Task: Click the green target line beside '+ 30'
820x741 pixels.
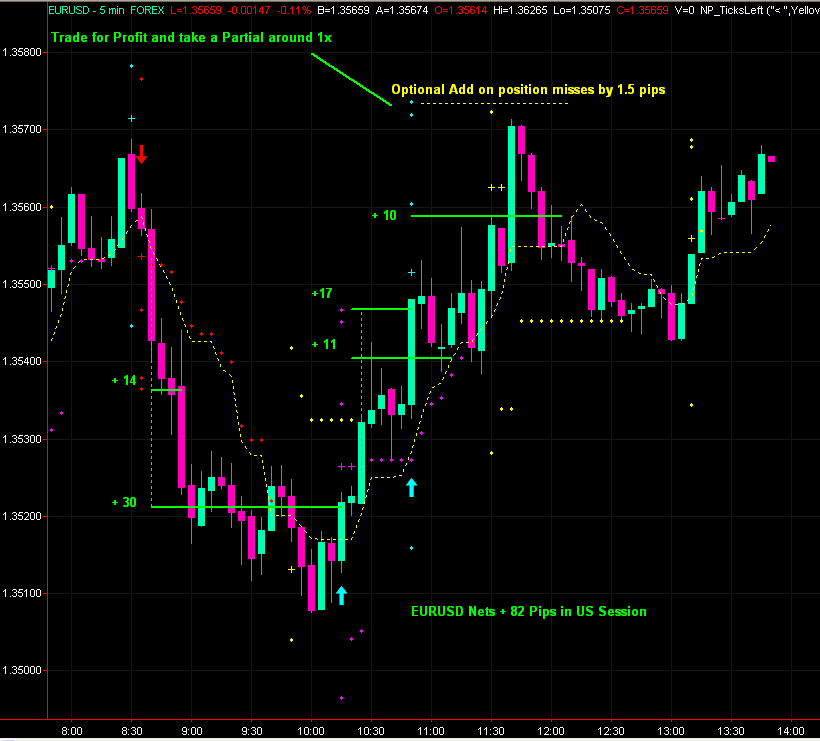Action: [x=246, y=507]
